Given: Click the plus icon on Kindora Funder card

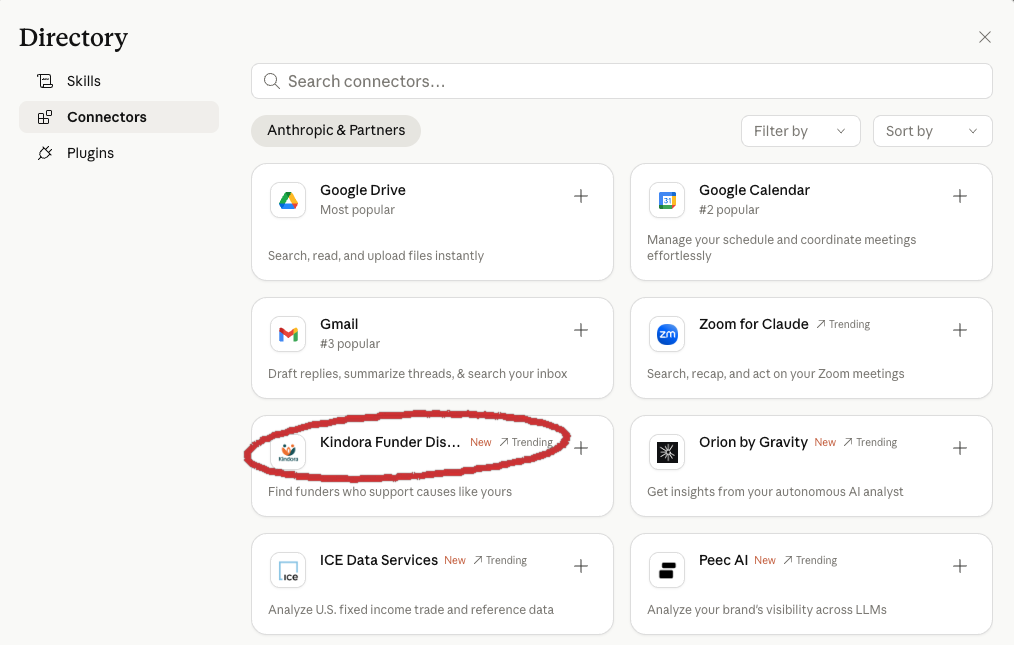Looking at the screenshot, I should click(581, 448).
